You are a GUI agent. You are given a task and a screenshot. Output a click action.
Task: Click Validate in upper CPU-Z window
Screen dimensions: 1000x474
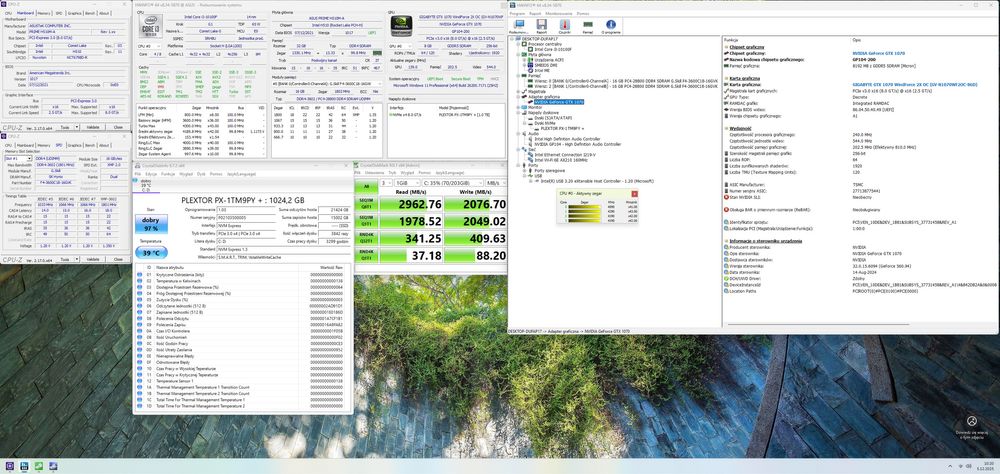pyautogui.click(x=92, y=127)
